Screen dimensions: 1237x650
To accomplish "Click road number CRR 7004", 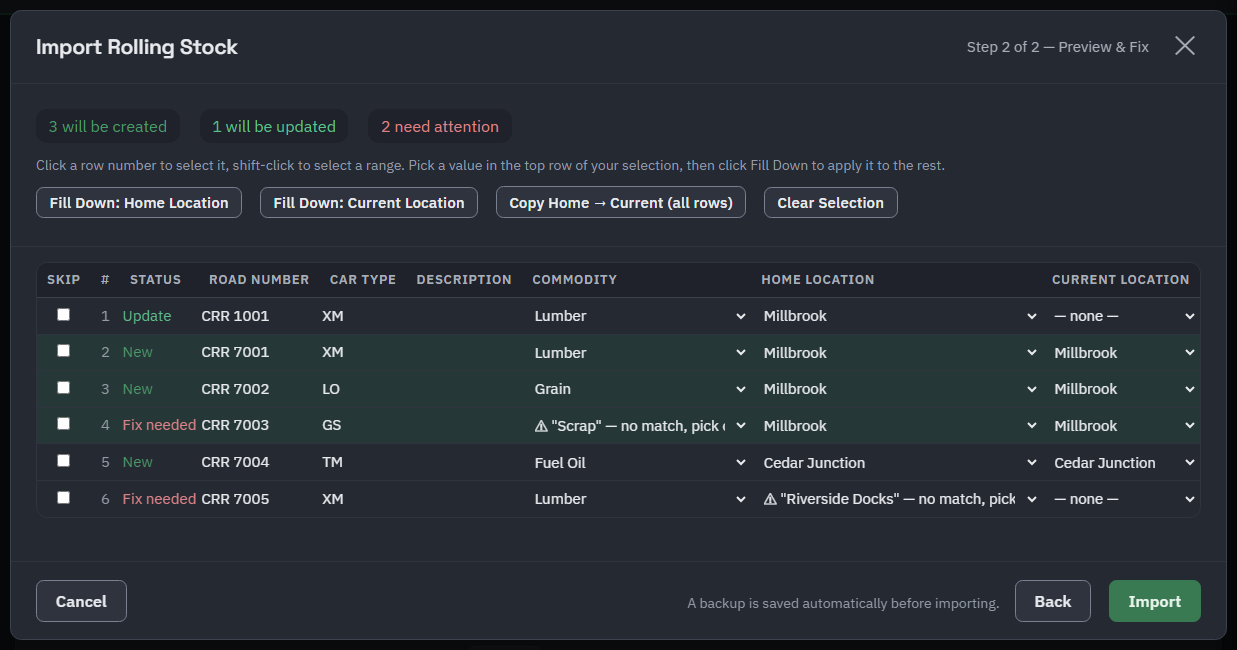I will (x=235, y=462).
